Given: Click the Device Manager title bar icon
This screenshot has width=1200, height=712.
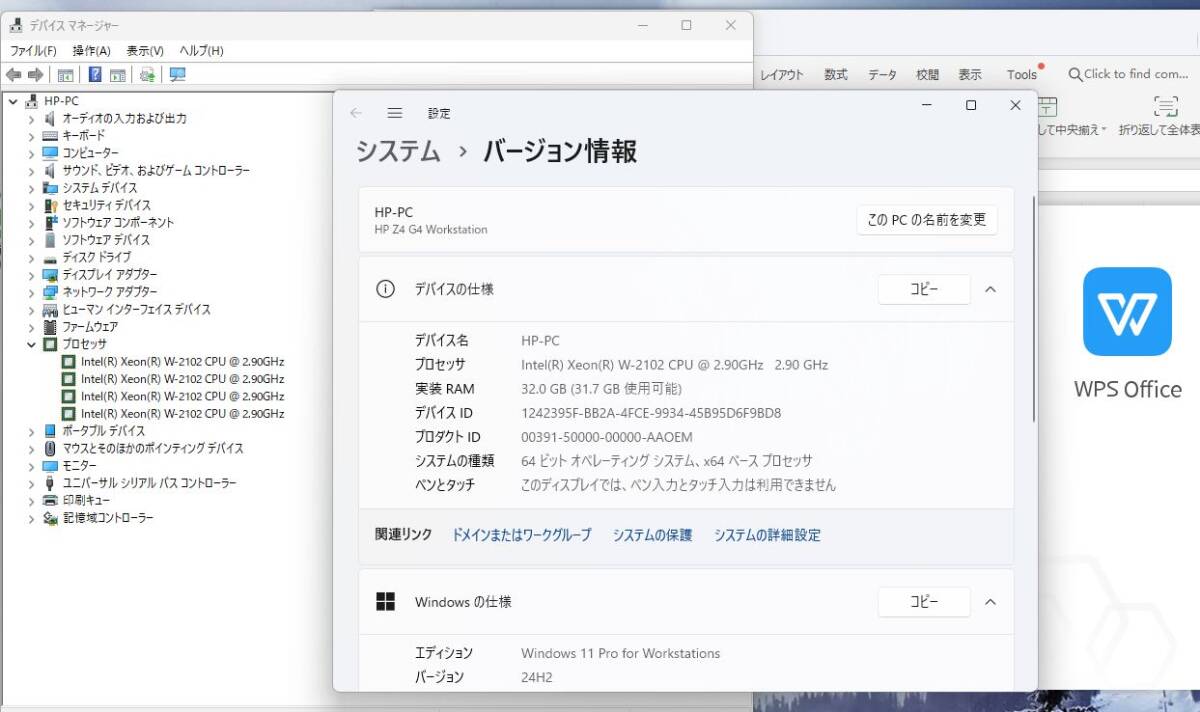Looking at the screenshot, I should pos(16,26).
